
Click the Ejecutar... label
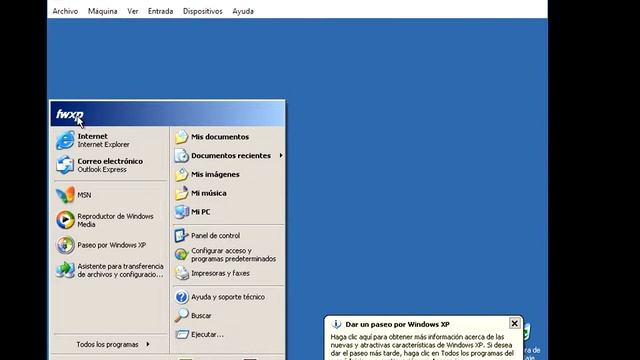pos(207,334)
